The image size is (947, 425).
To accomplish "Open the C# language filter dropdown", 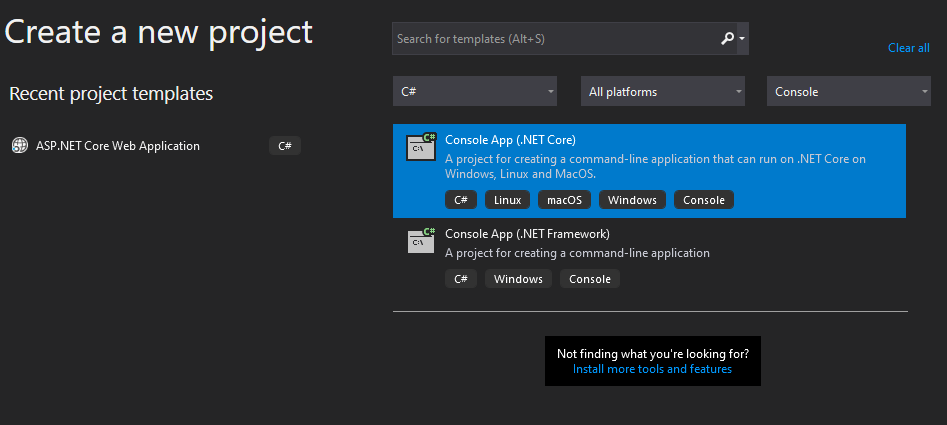I will [475, 92].
